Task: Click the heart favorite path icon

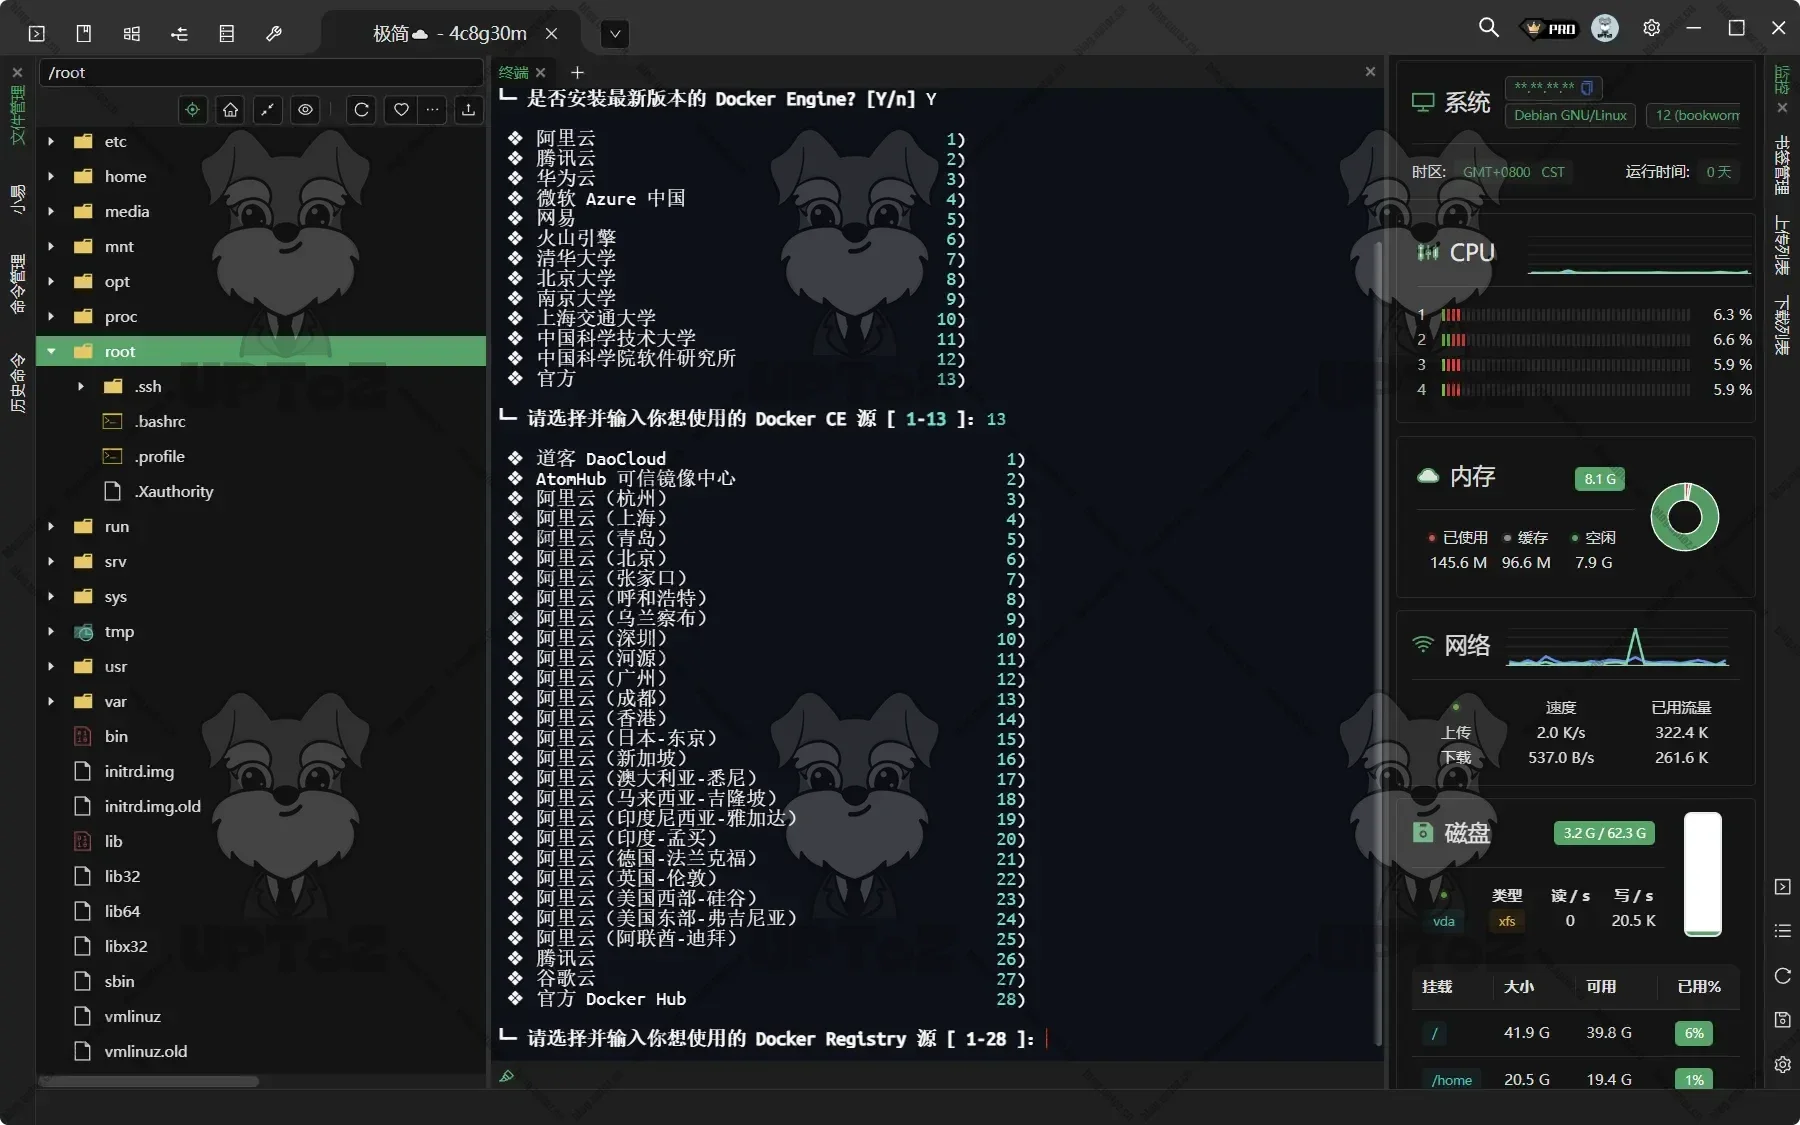Action: [401, 110]
